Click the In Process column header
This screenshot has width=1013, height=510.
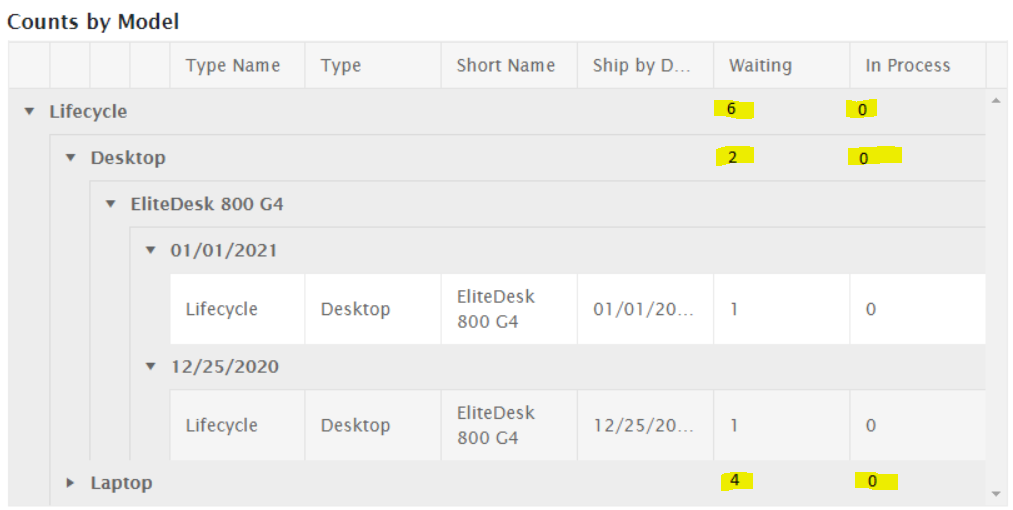[907, 66]
